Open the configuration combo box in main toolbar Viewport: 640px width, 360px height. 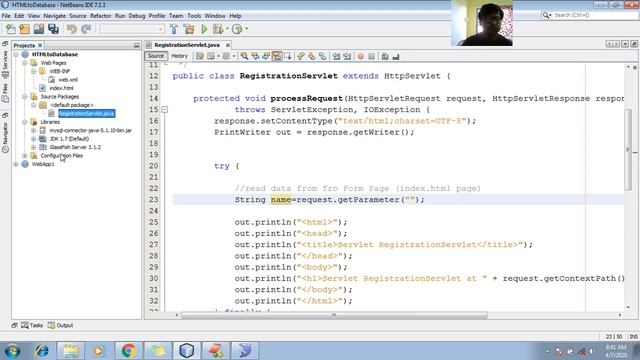(132, 29)
